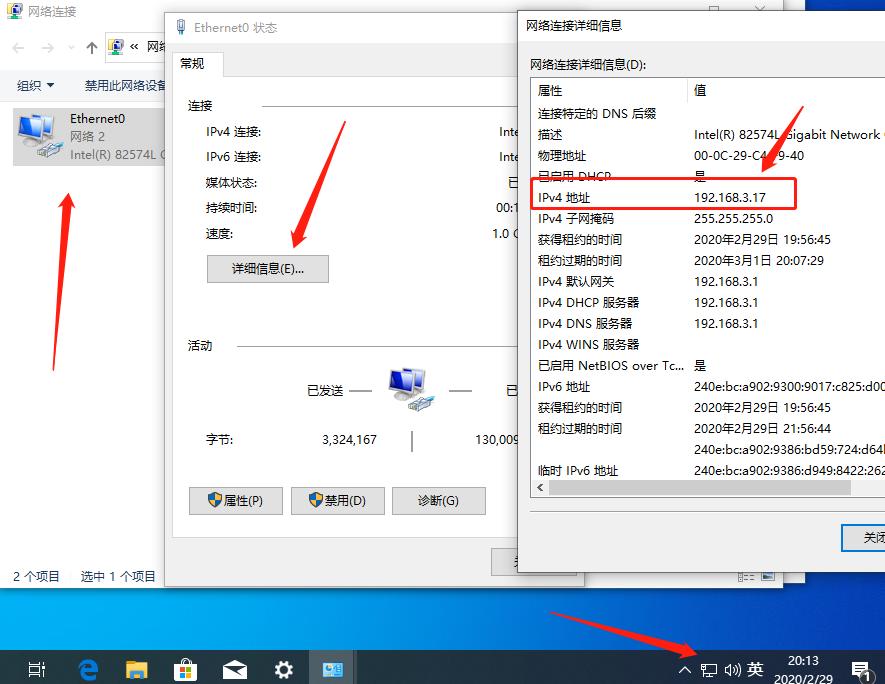Click the 英 input language indicator
885x684 pixels.
point(756,669)
